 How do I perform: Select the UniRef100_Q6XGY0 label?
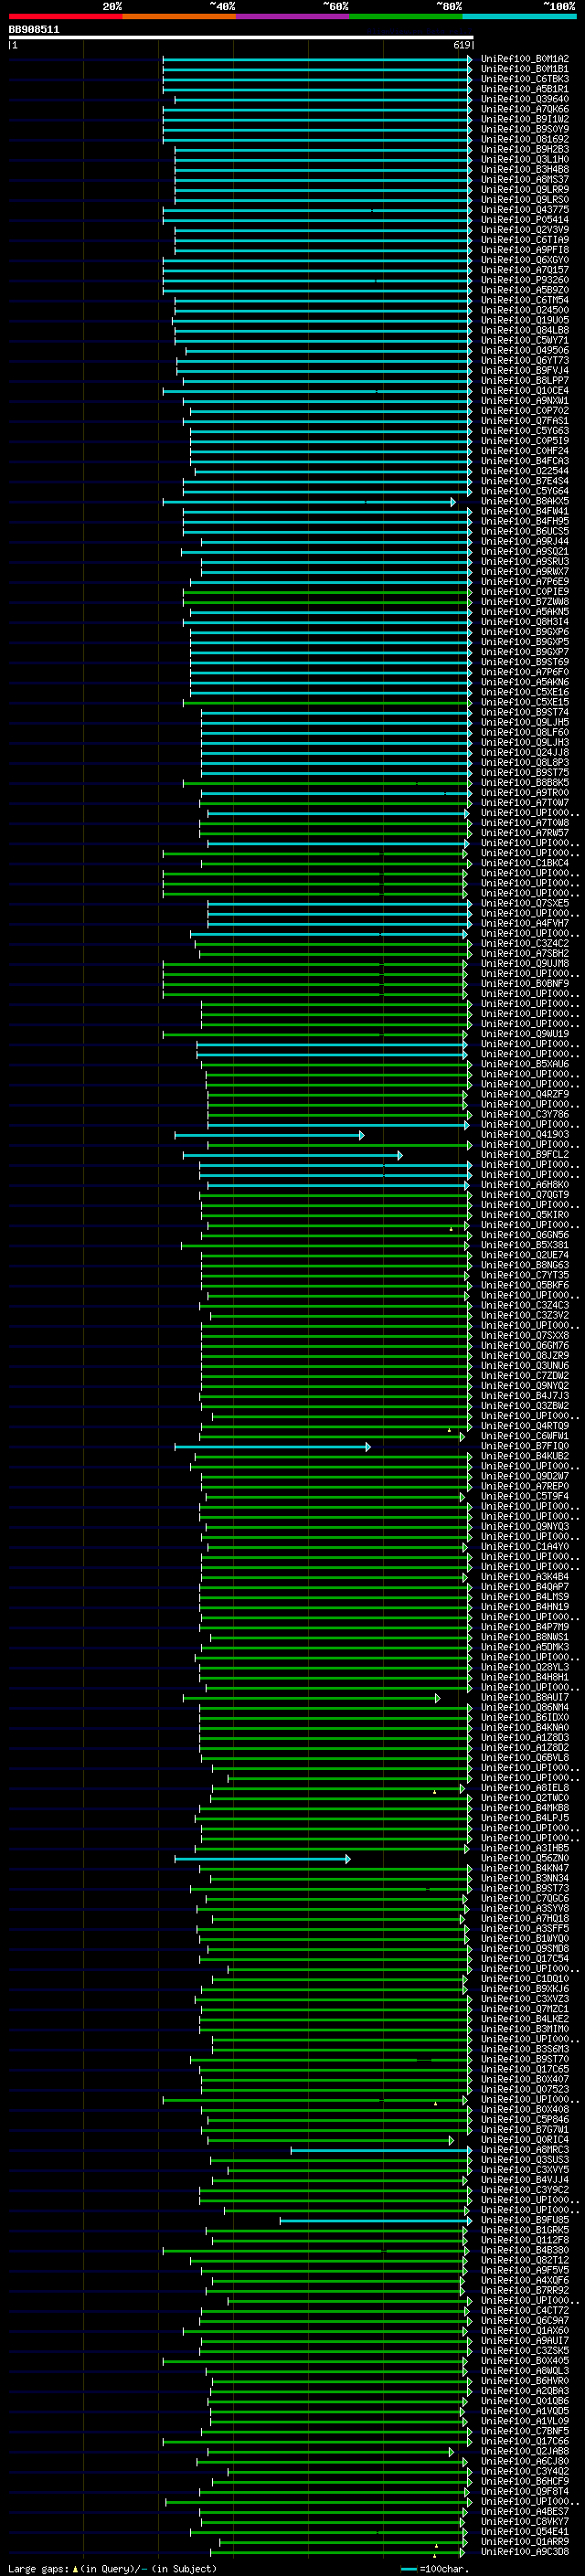click(525, 260)
